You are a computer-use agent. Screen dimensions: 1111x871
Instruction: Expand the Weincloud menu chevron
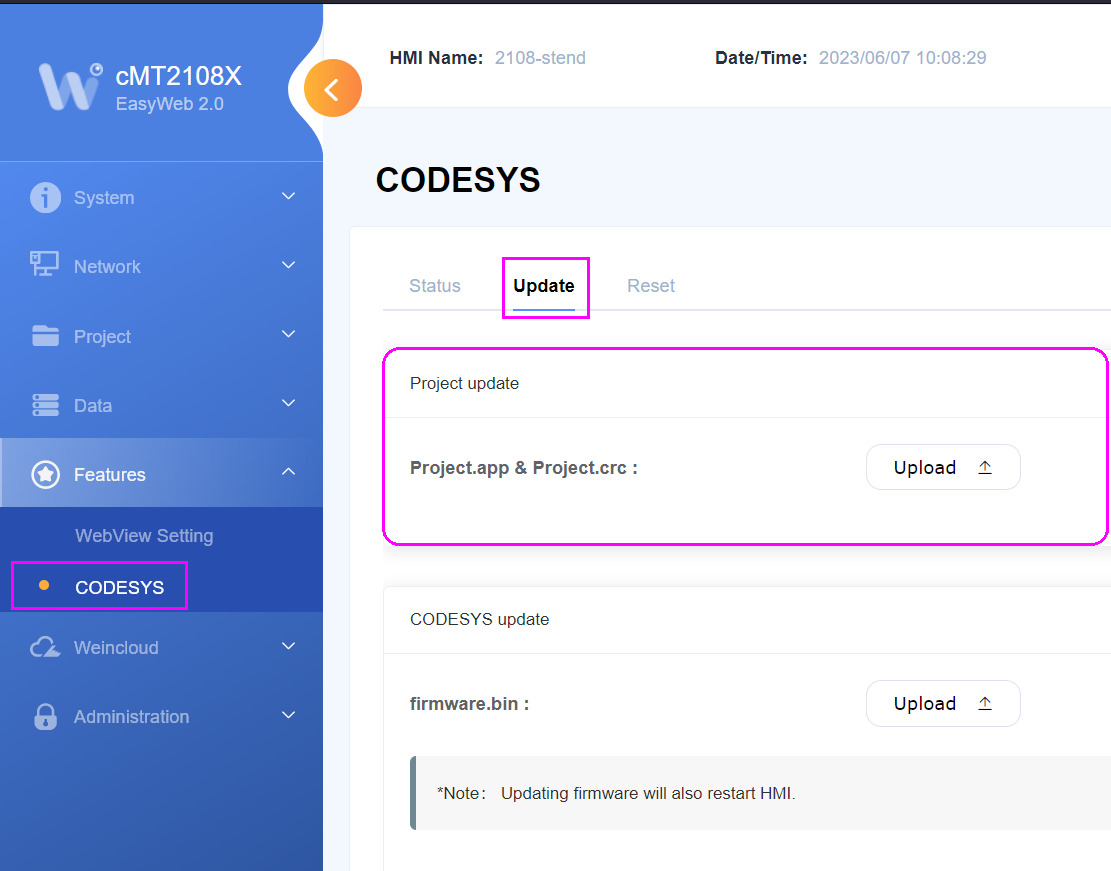(288, 646)
